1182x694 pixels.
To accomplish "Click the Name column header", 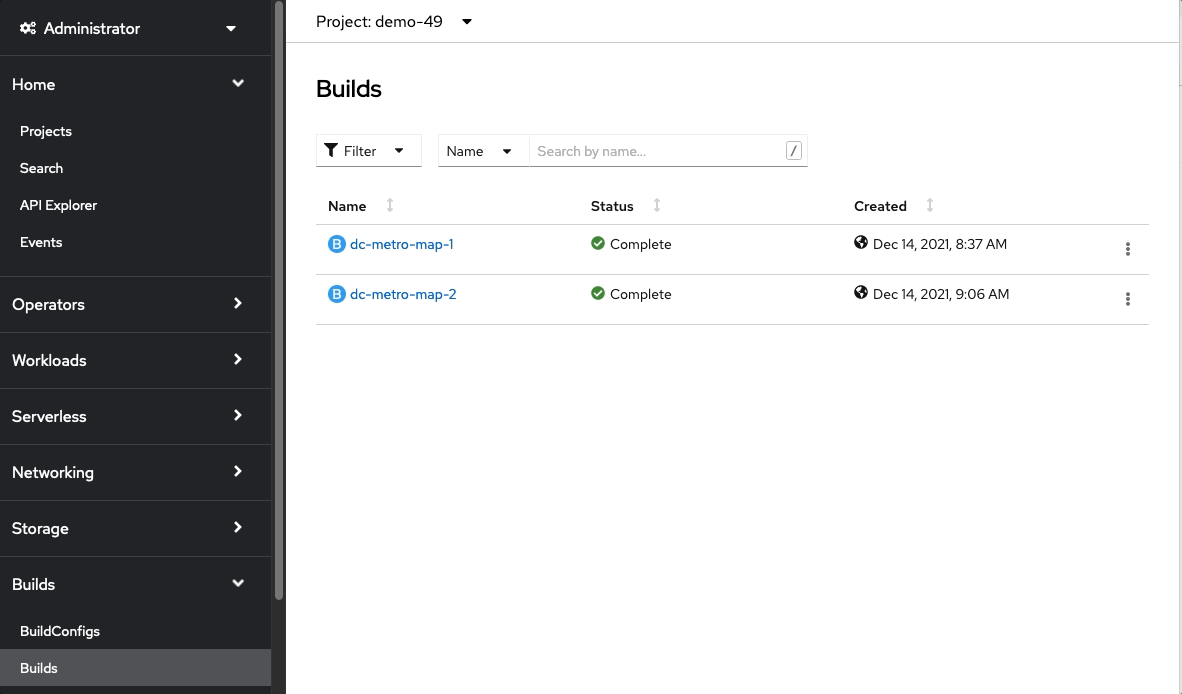I will click(347, 206).
